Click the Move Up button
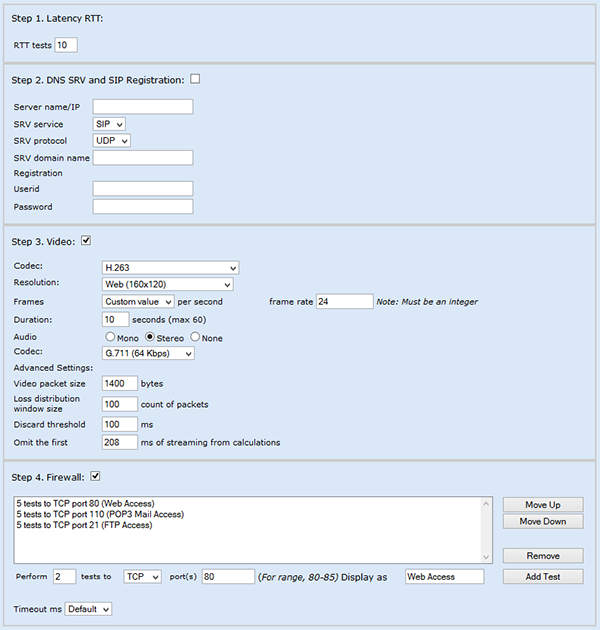Image resolution: width=600 pixels, height=630 pixels. 543,505
